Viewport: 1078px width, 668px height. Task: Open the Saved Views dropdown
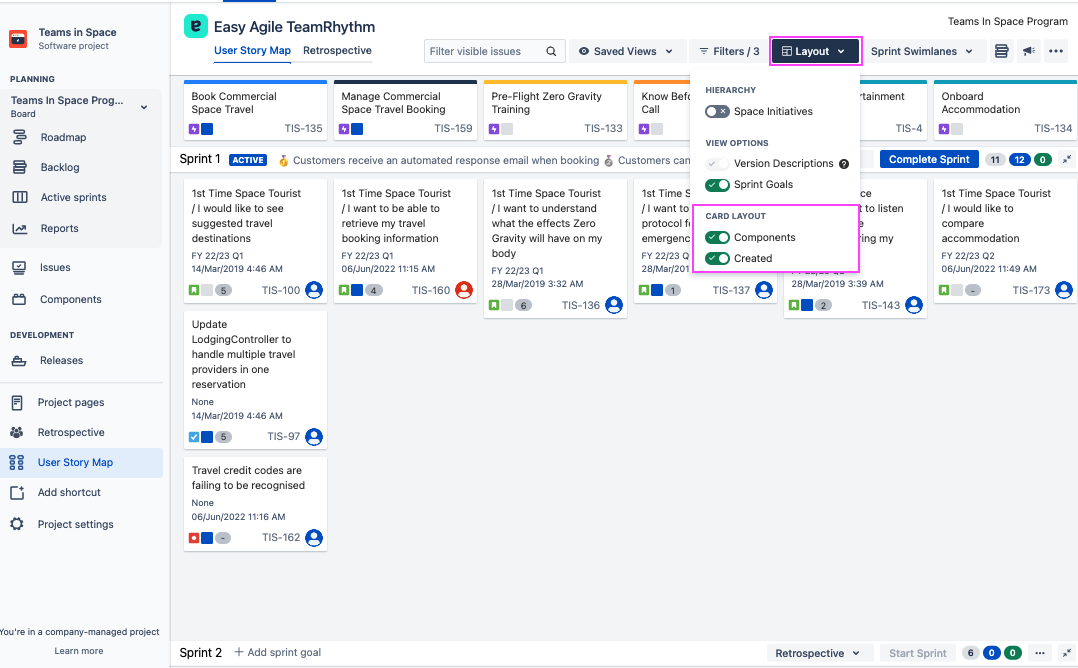point(626,51)
